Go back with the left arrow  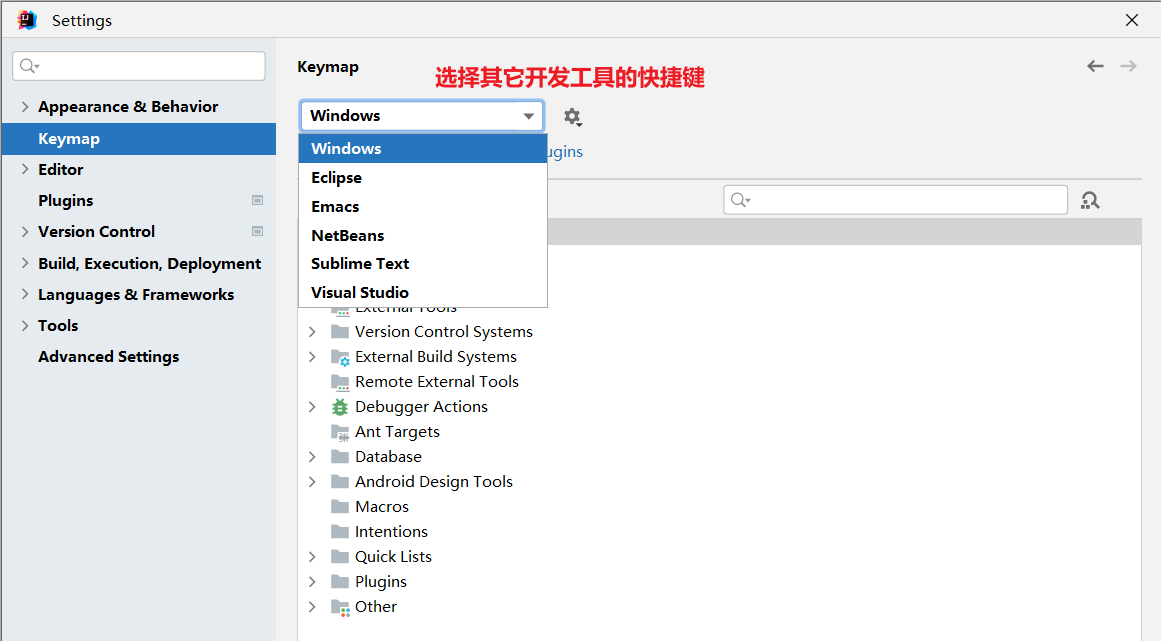1095,66
